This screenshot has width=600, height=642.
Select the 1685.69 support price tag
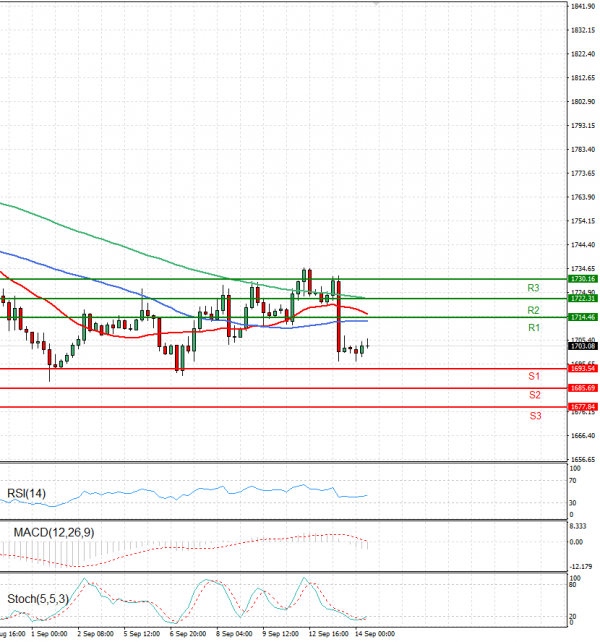click(583, 388)
